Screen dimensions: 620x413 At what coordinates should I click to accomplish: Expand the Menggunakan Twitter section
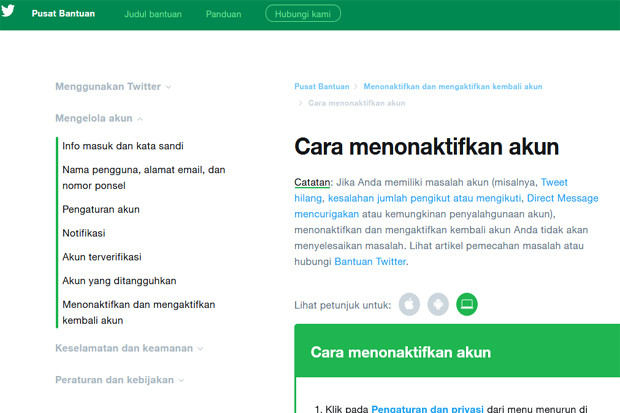(x=113, y=86)
